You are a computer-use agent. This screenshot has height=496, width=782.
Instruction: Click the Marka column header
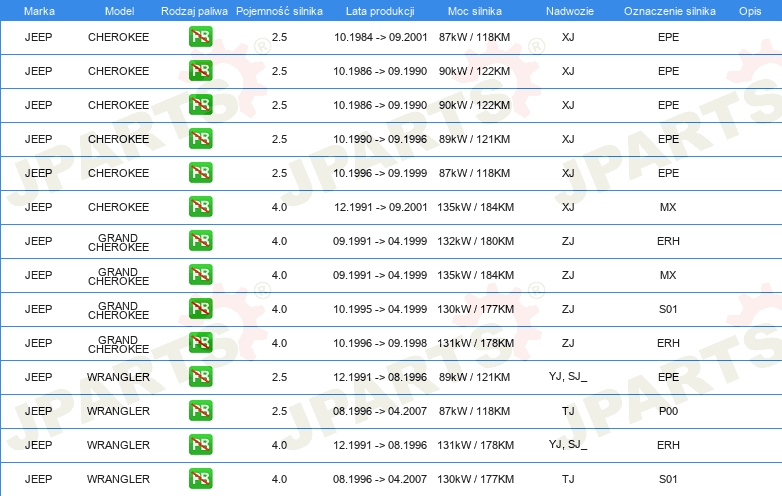pyautogui.click(x=39, y=11)
